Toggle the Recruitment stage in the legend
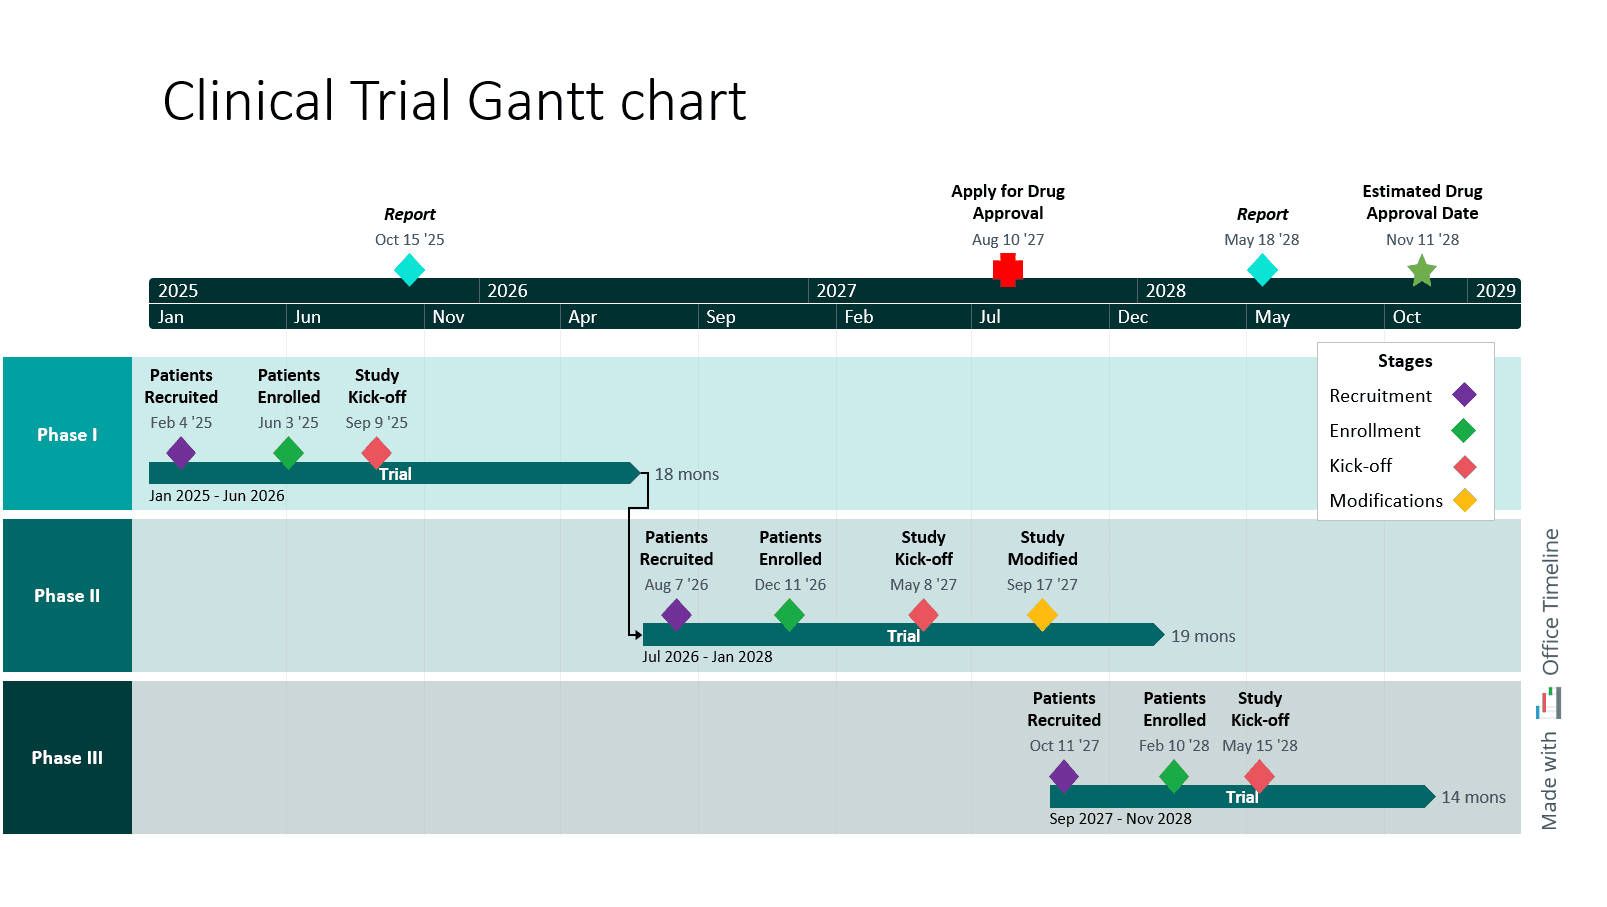Screen dimensions: 1607x907 pyautogui.click(x=1380, y=395)
